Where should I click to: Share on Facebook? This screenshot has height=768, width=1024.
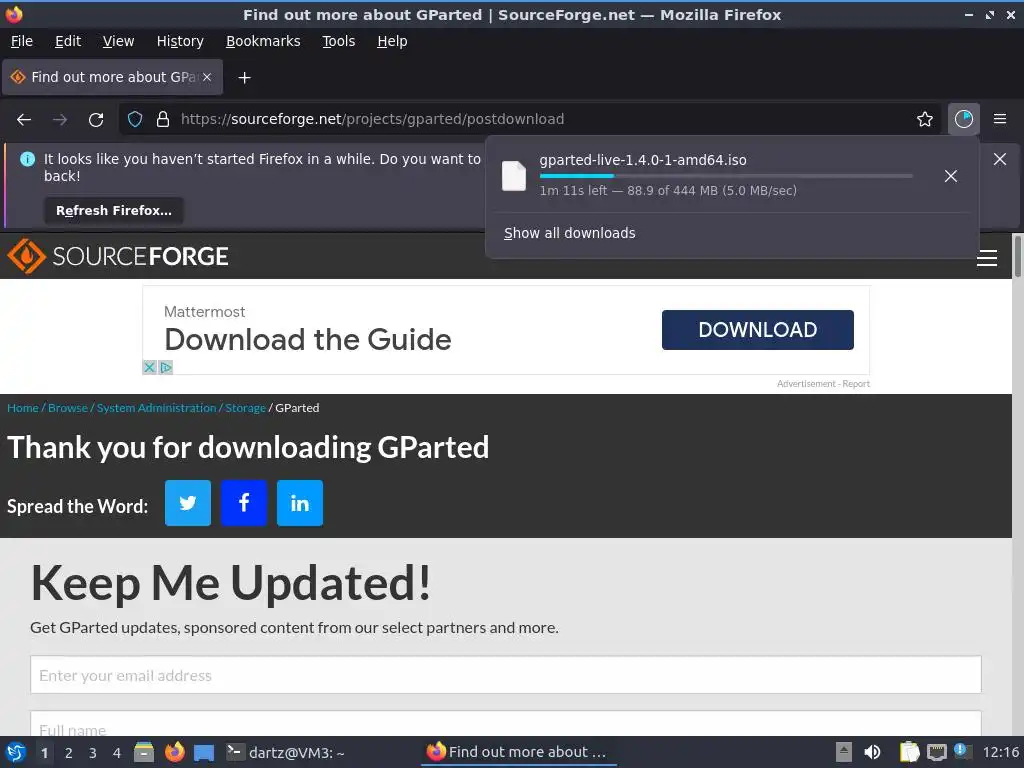click(244, 503)
